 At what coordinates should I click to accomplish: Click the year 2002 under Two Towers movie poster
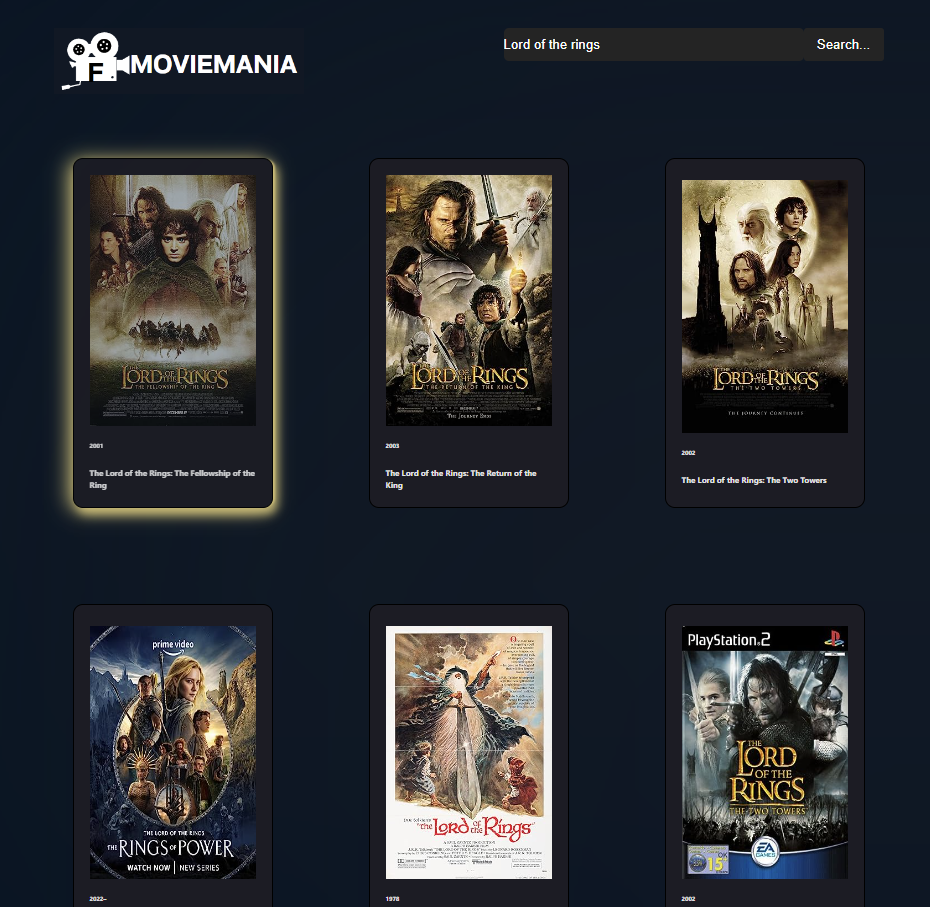point(688,453)
